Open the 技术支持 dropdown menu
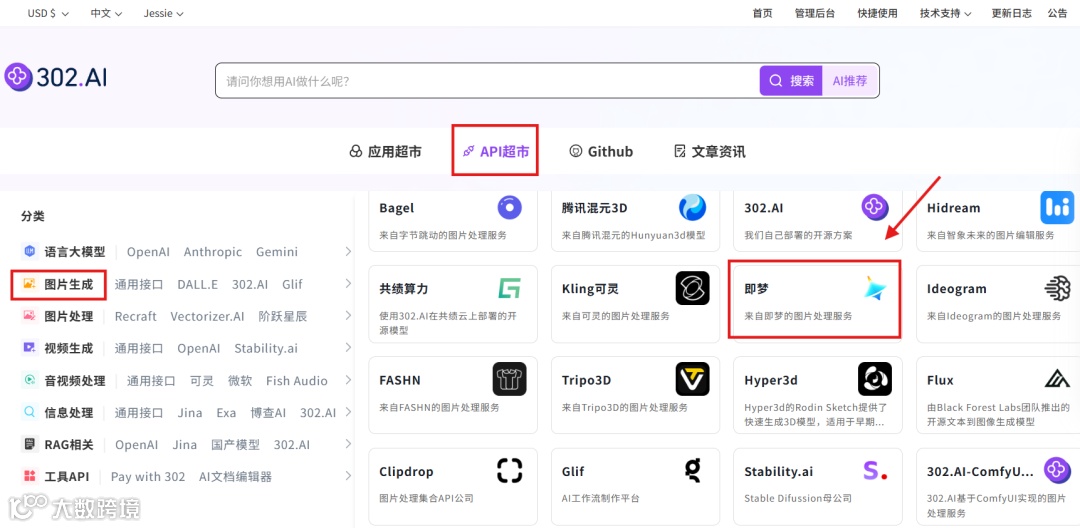 click(x=945, y=13)
